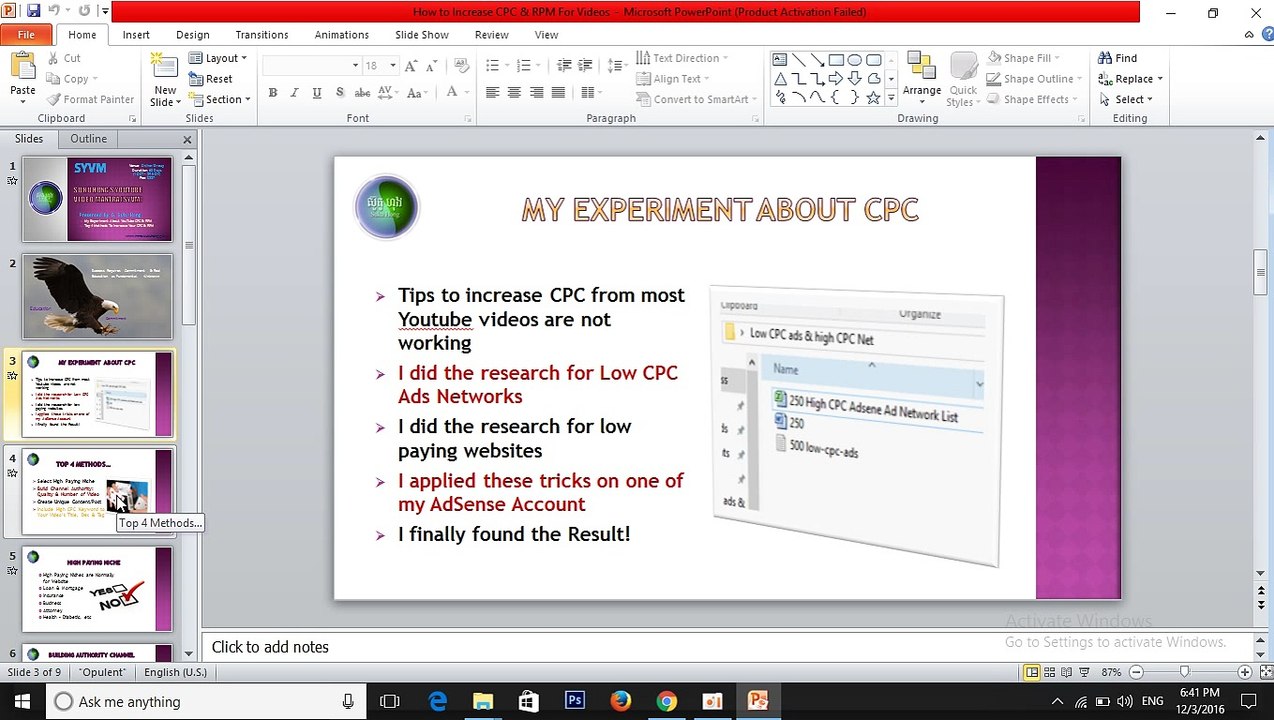Open the Change Case dropdown
The width and height of the screenshot is (1274, 720).
click(418, 93)
